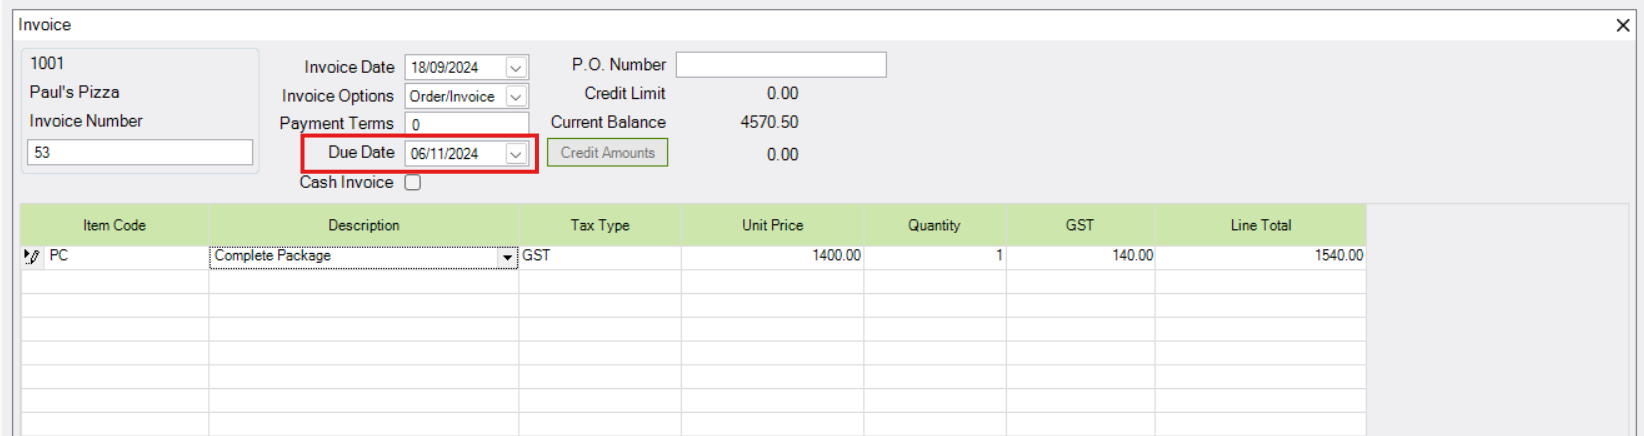Click the row edit pencil indicator icon

click(32, 257)
